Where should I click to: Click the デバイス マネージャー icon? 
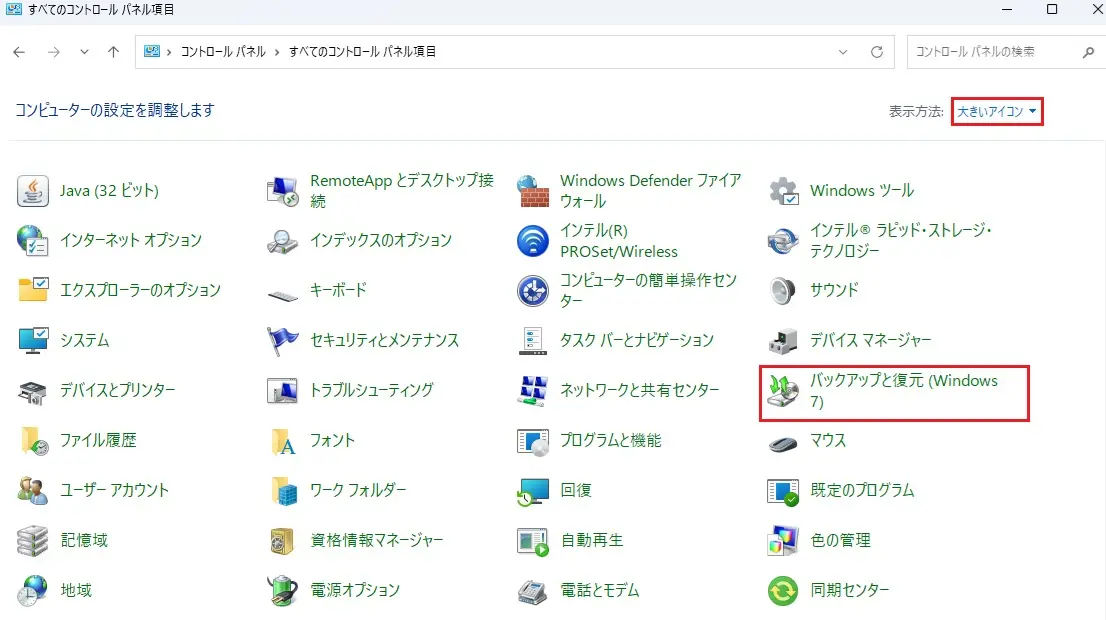tap(783, 341)
